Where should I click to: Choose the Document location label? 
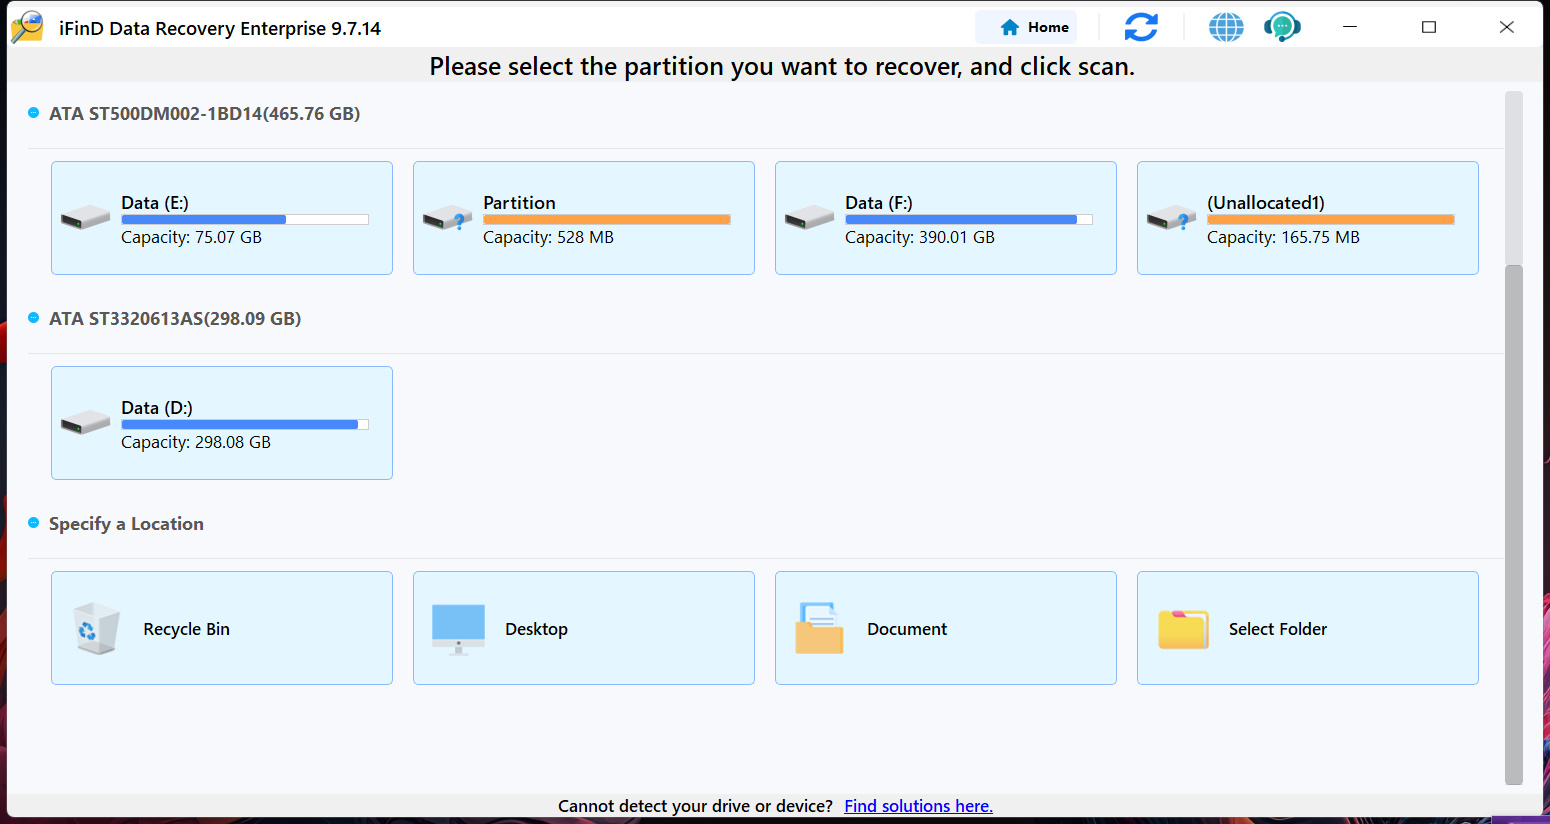coord(907,629)
